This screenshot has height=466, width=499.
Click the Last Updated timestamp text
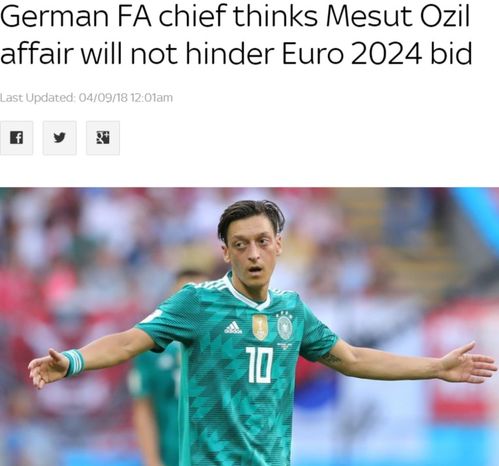click(x=86, y=98)
